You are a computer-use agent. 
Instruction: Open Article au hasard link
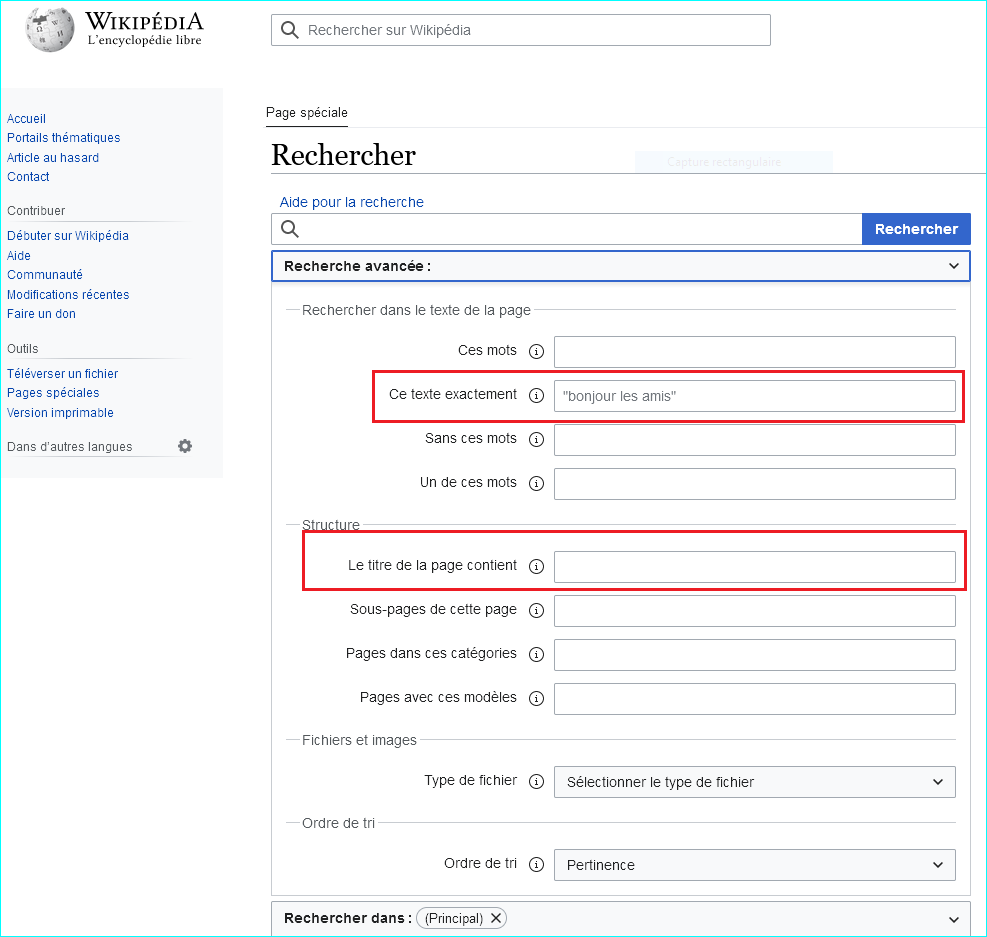[53, 158]
